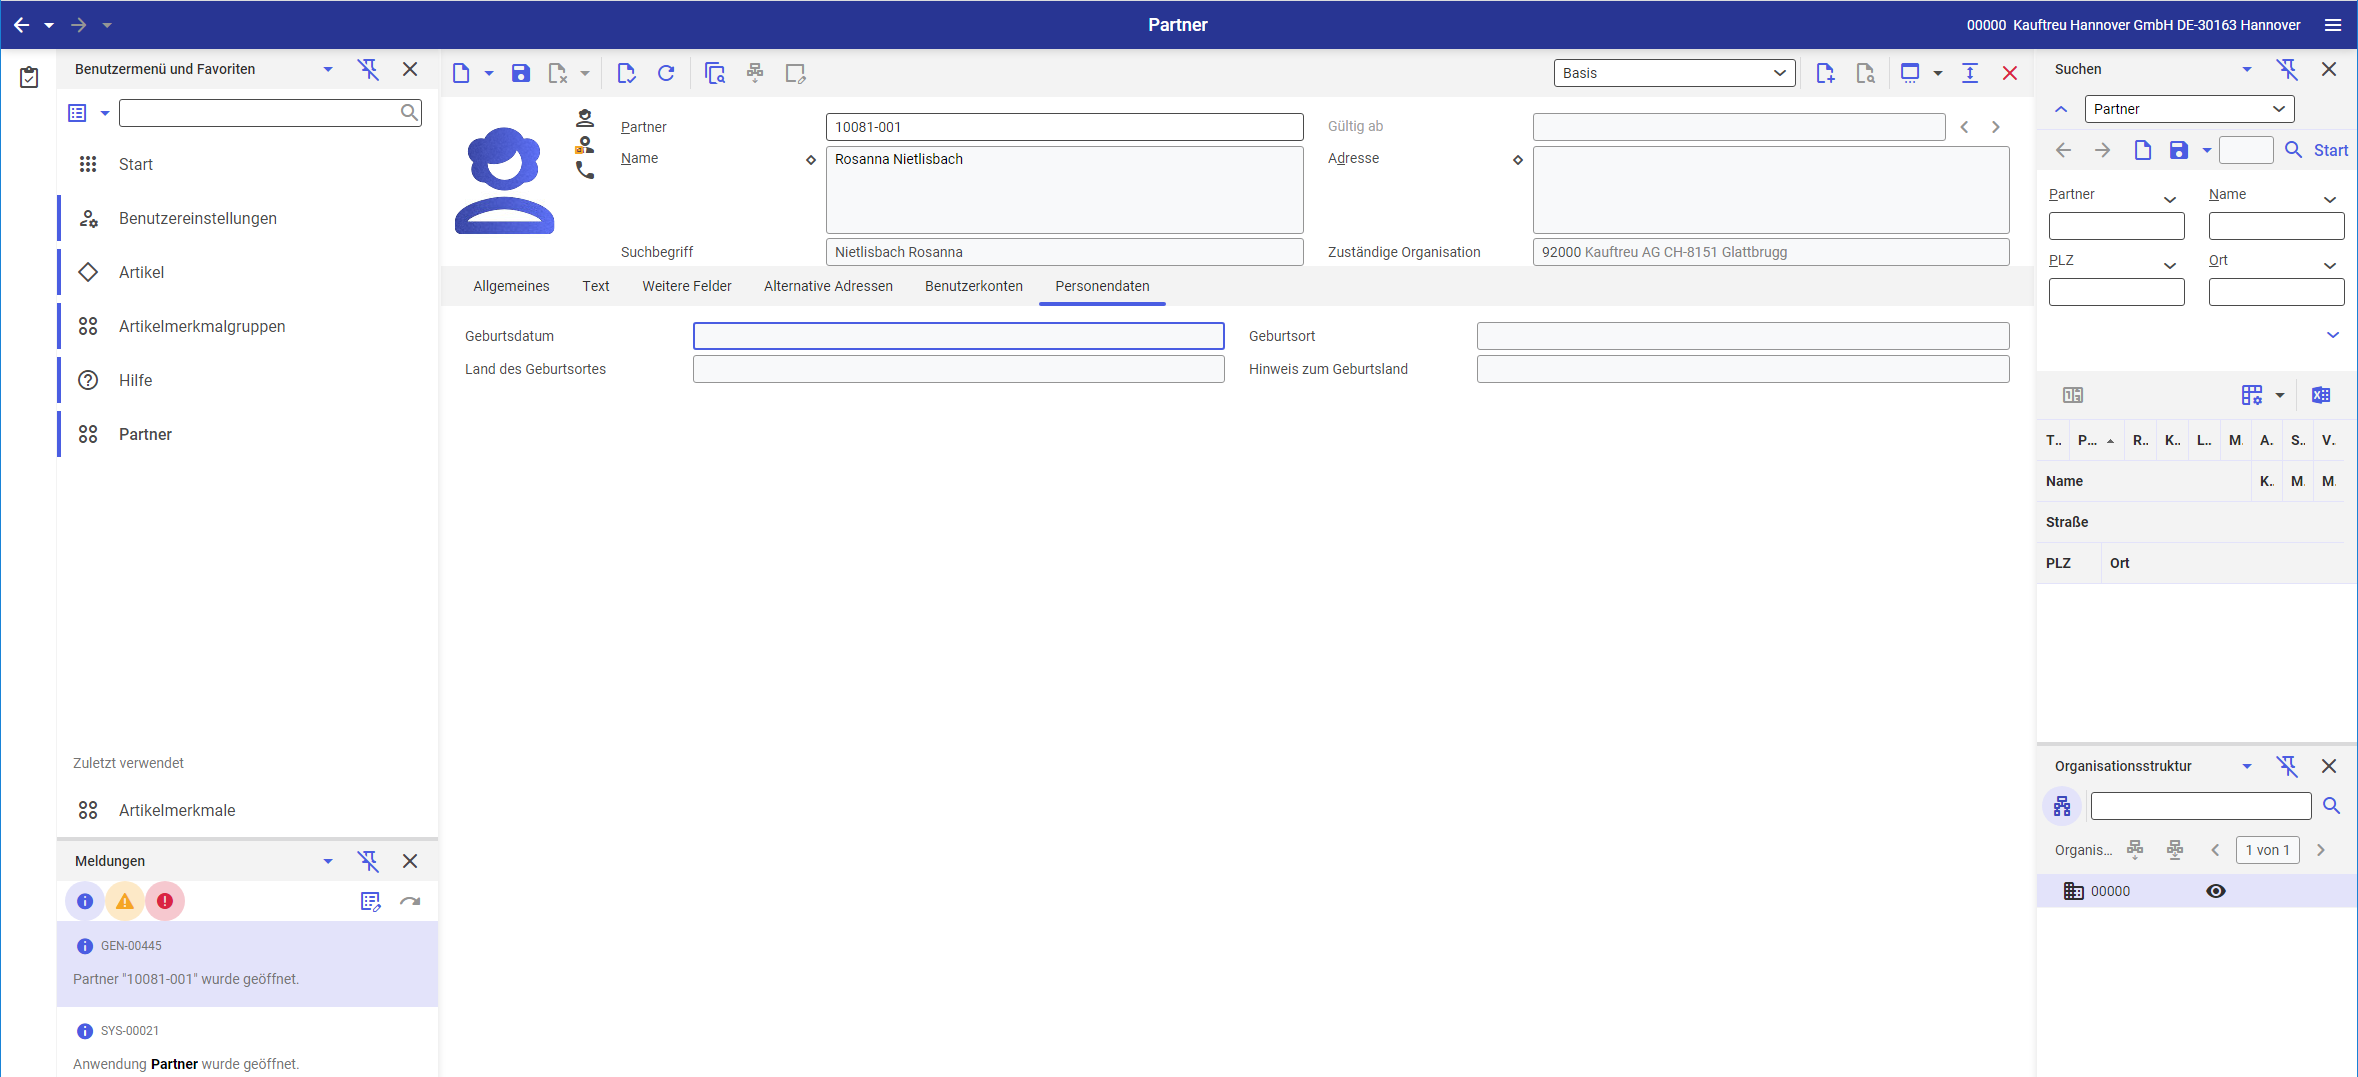2358x1077 pixels.
Task: Open the duplicate search icon in toolbar
Action: point(714,73)
